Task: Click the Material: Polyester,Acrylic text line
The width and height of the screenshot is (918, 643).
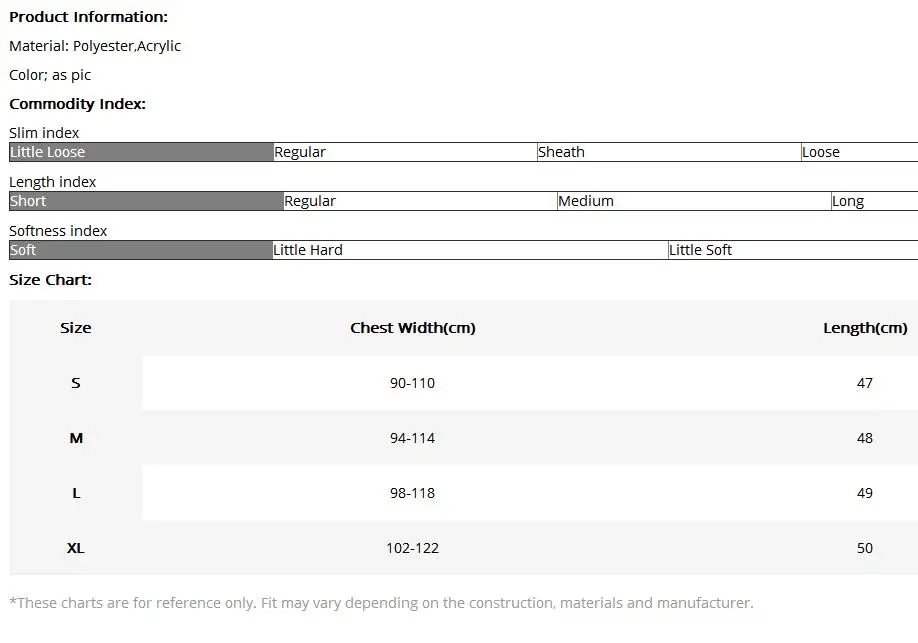Action: click(x=95, y=46)
